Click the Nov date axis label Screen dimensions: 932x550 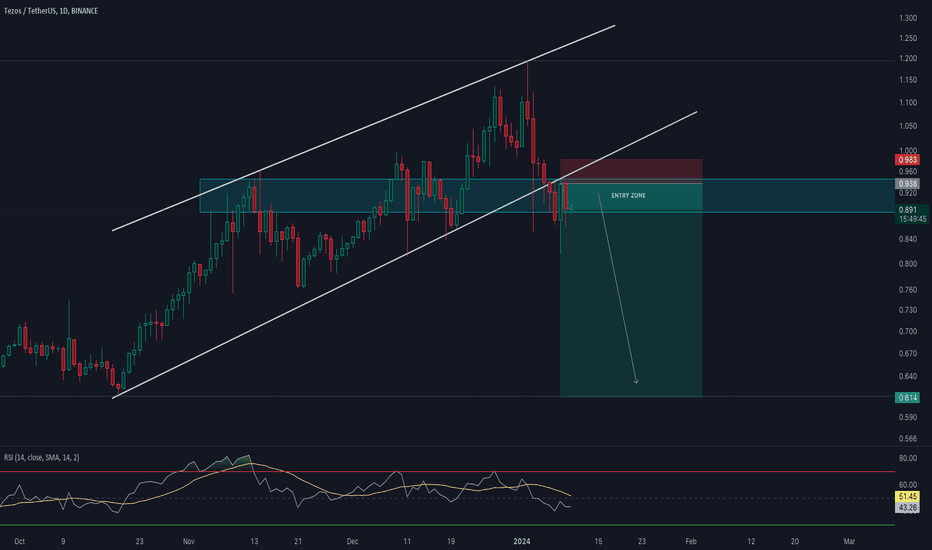click(188, 542)
